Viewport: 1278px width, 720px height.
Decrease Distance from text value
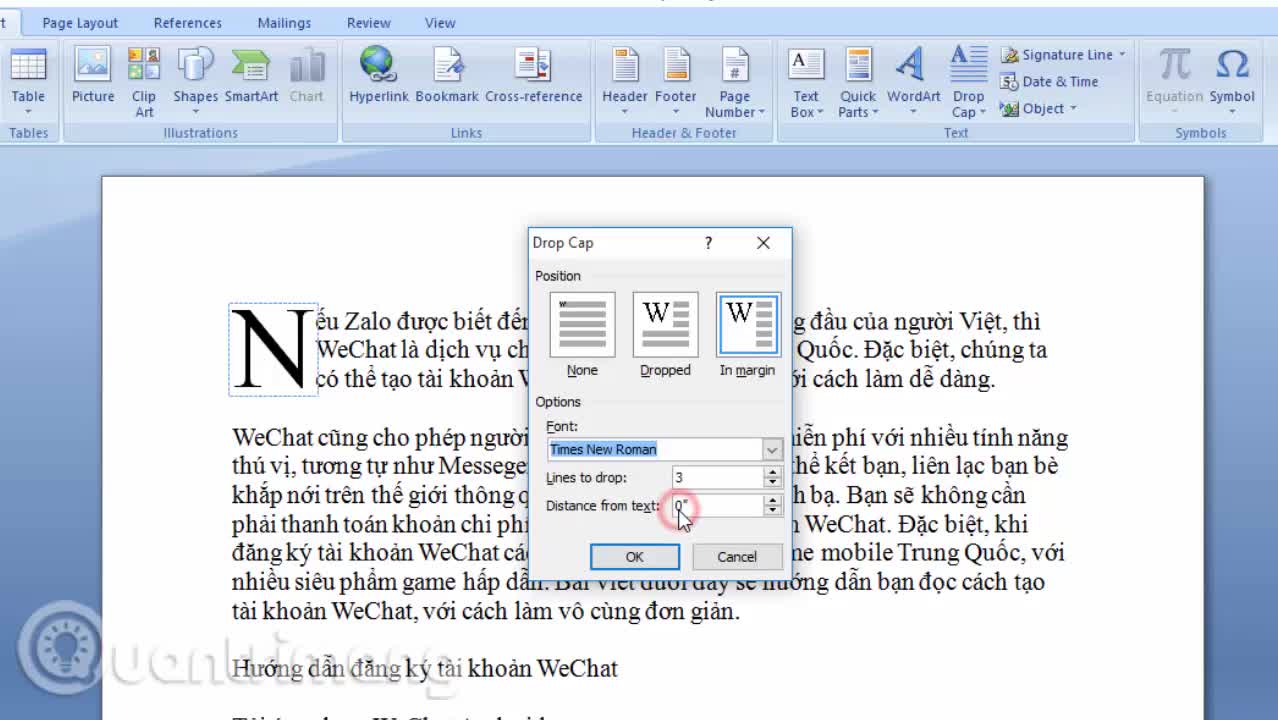point(772,511)
